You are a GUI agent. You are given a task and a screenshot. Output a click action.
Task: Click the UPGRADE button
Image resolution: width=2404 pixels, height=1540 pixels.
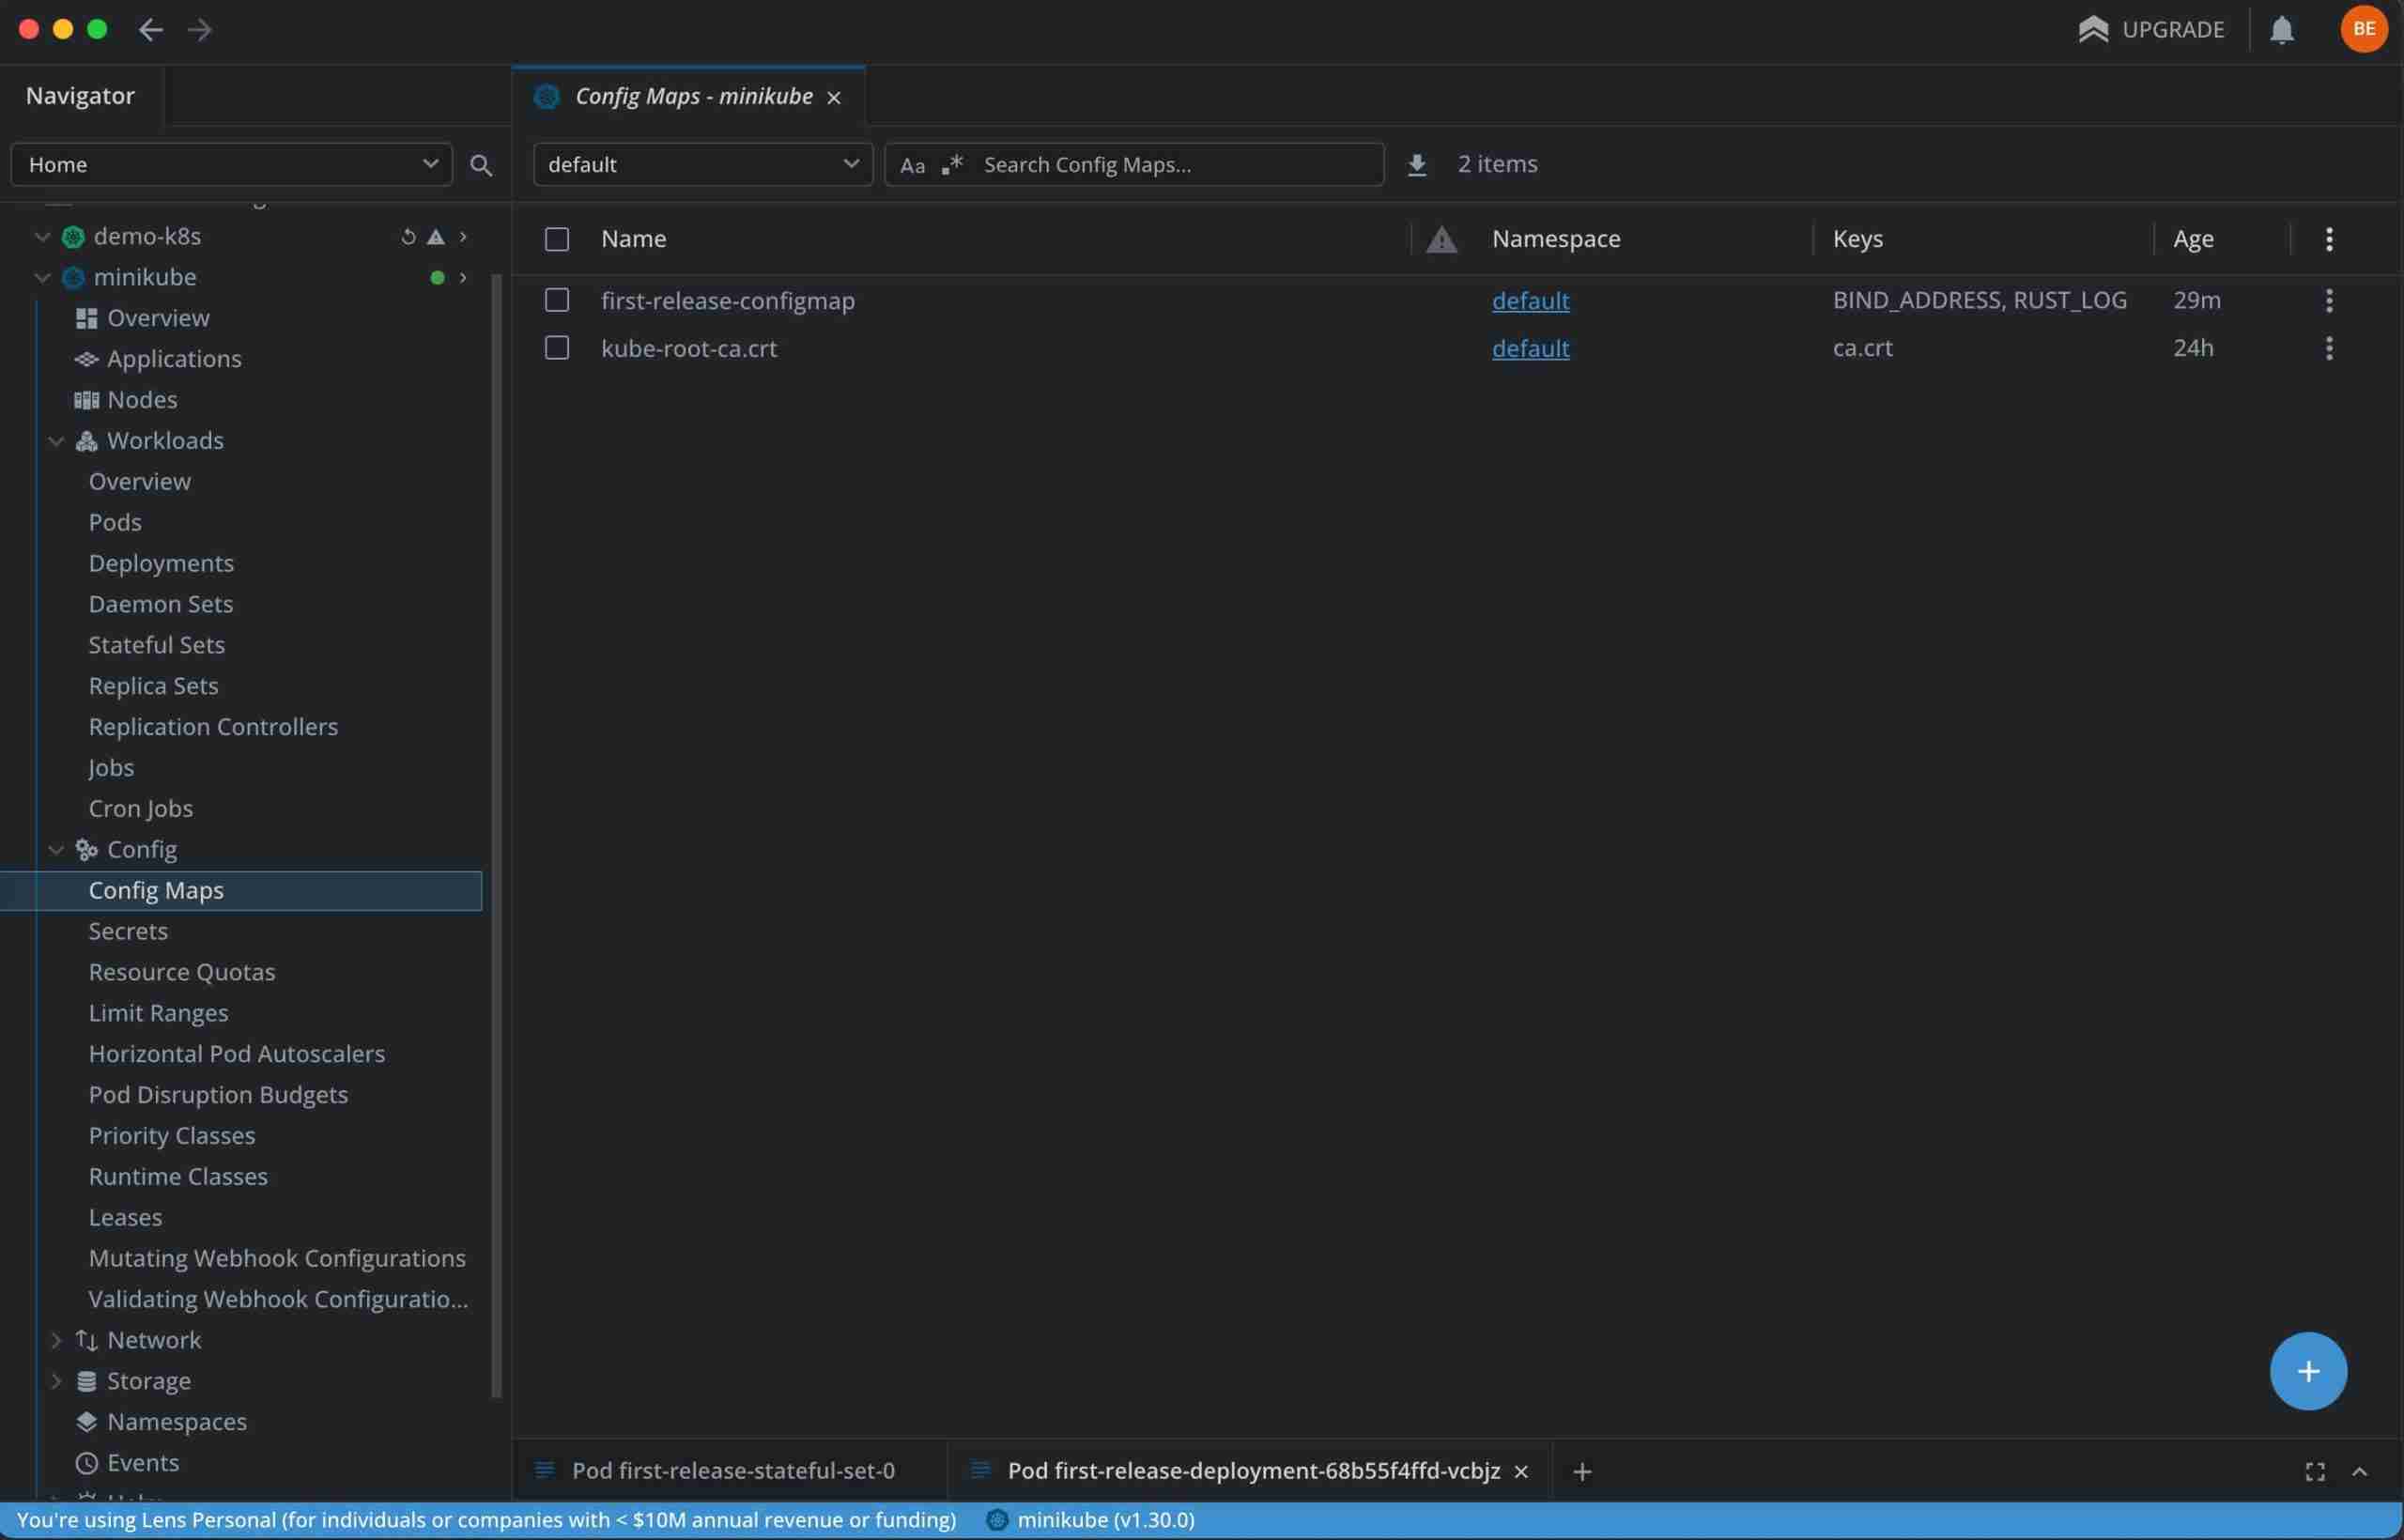(x=2151, y=29)
